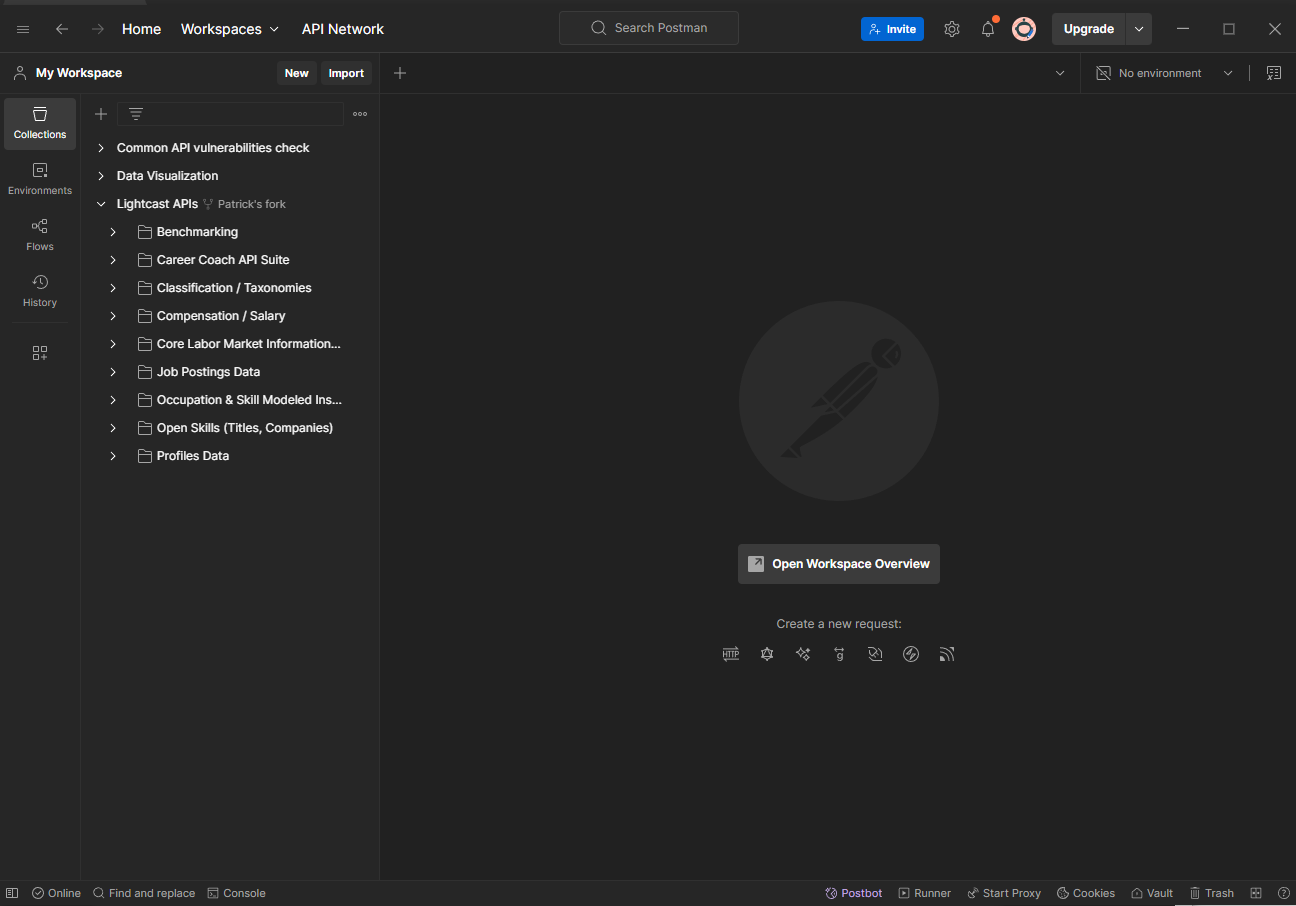Go to Home

coord(141,29)
